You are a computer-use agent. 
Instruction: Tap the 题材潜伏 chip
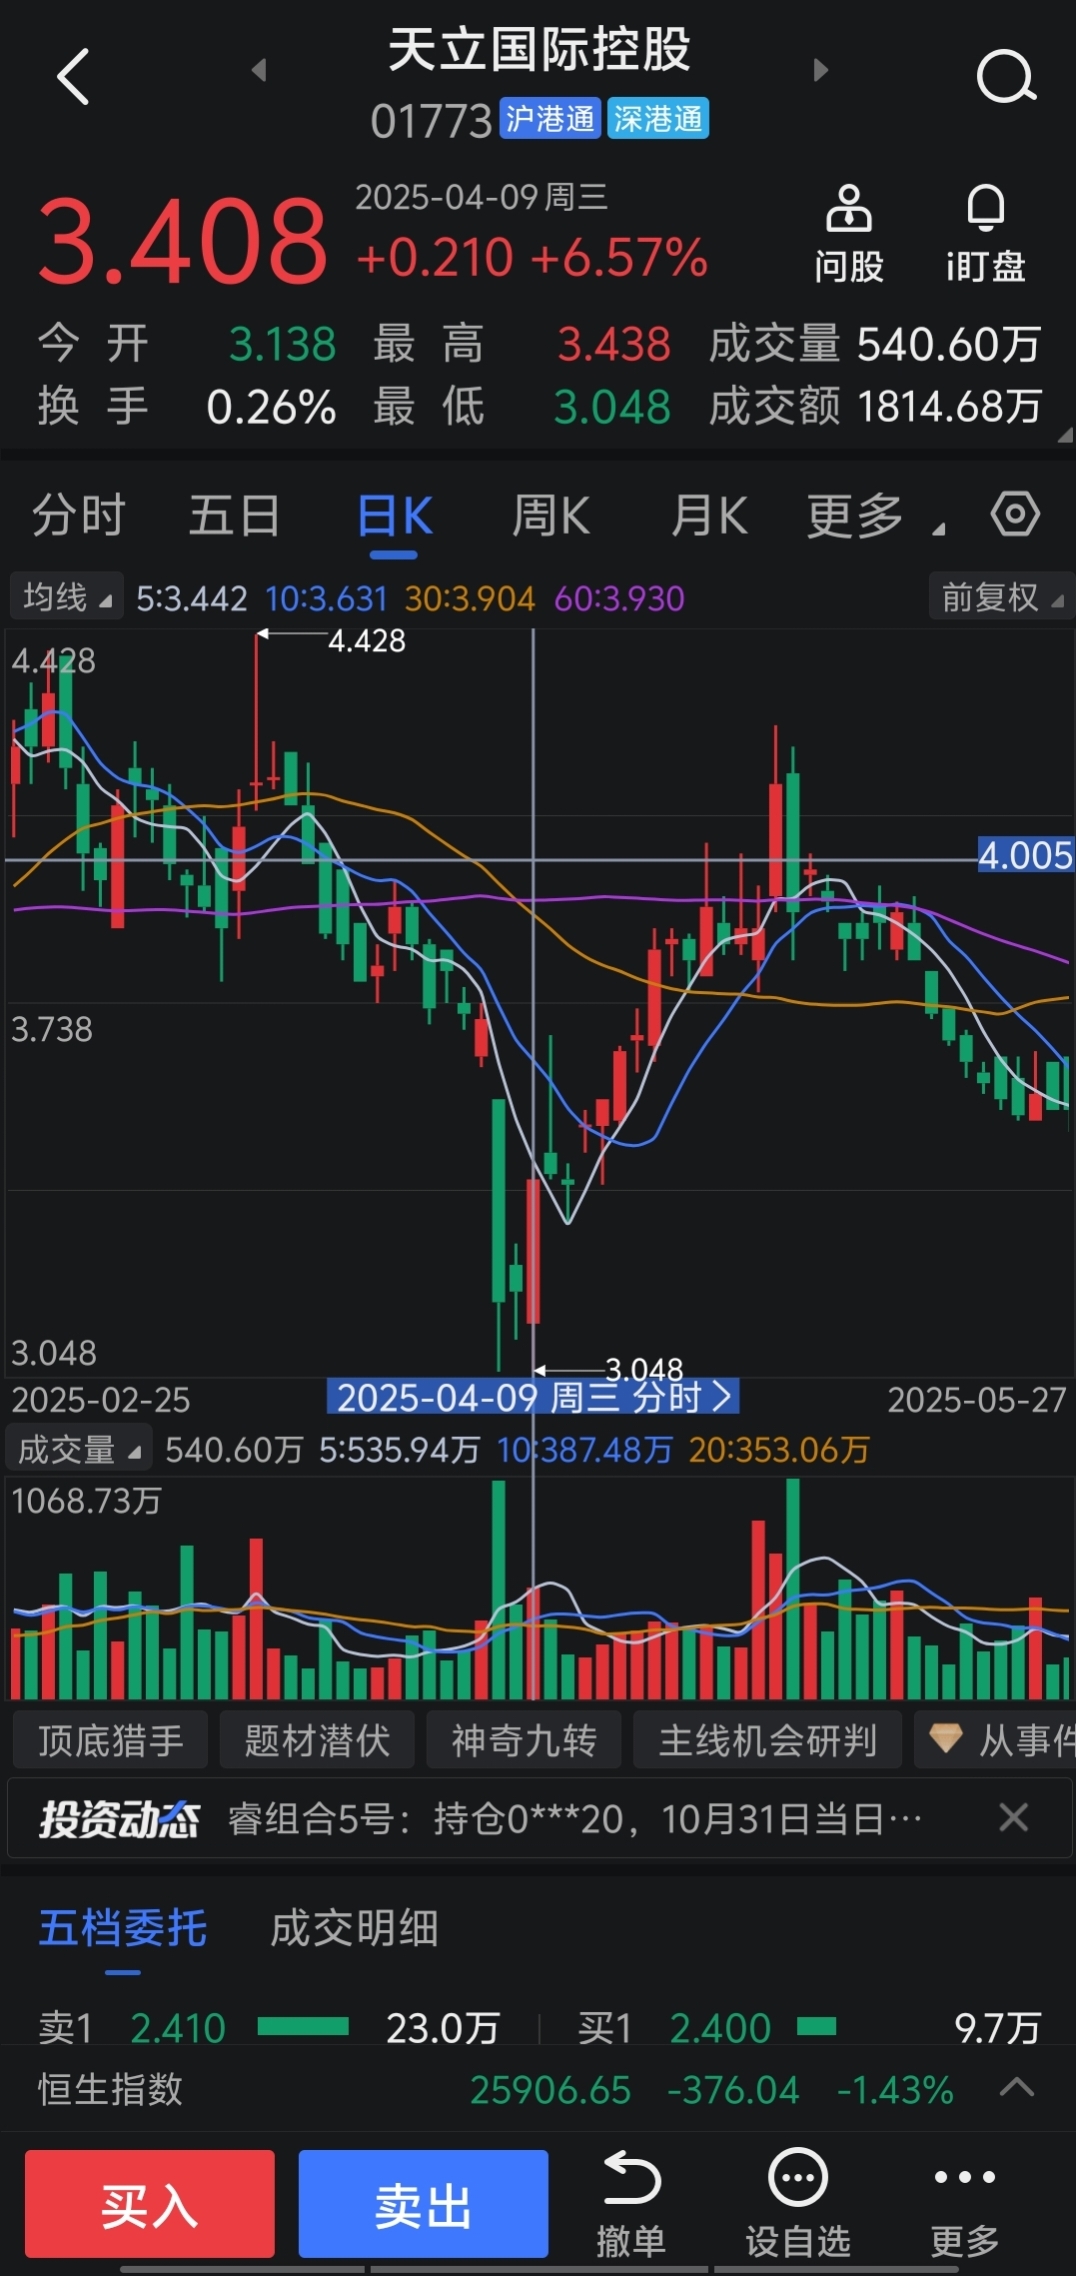317,1740
